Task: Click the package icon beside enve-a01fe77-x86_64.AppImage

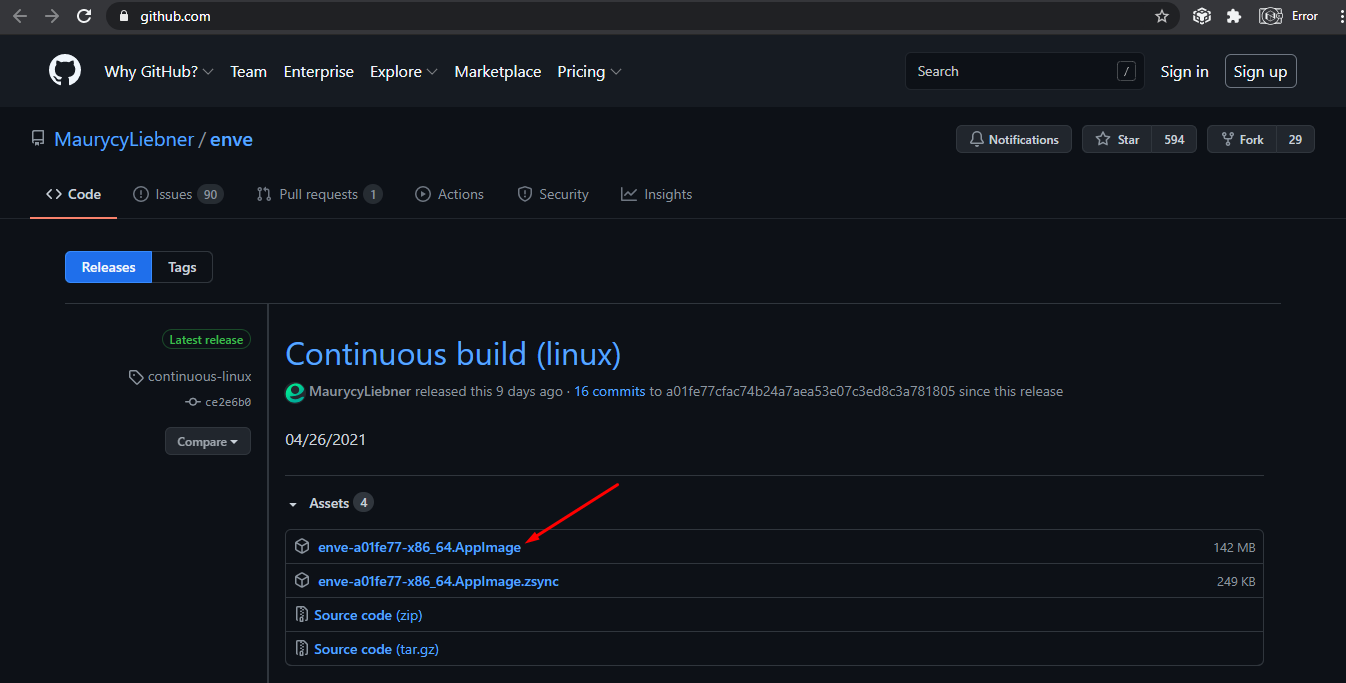Action: coord(302,547)
